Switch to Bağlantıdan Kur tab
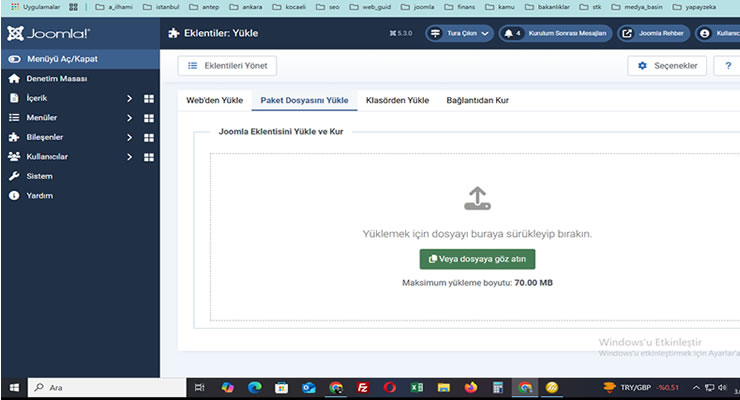 (x=478, y=100)
